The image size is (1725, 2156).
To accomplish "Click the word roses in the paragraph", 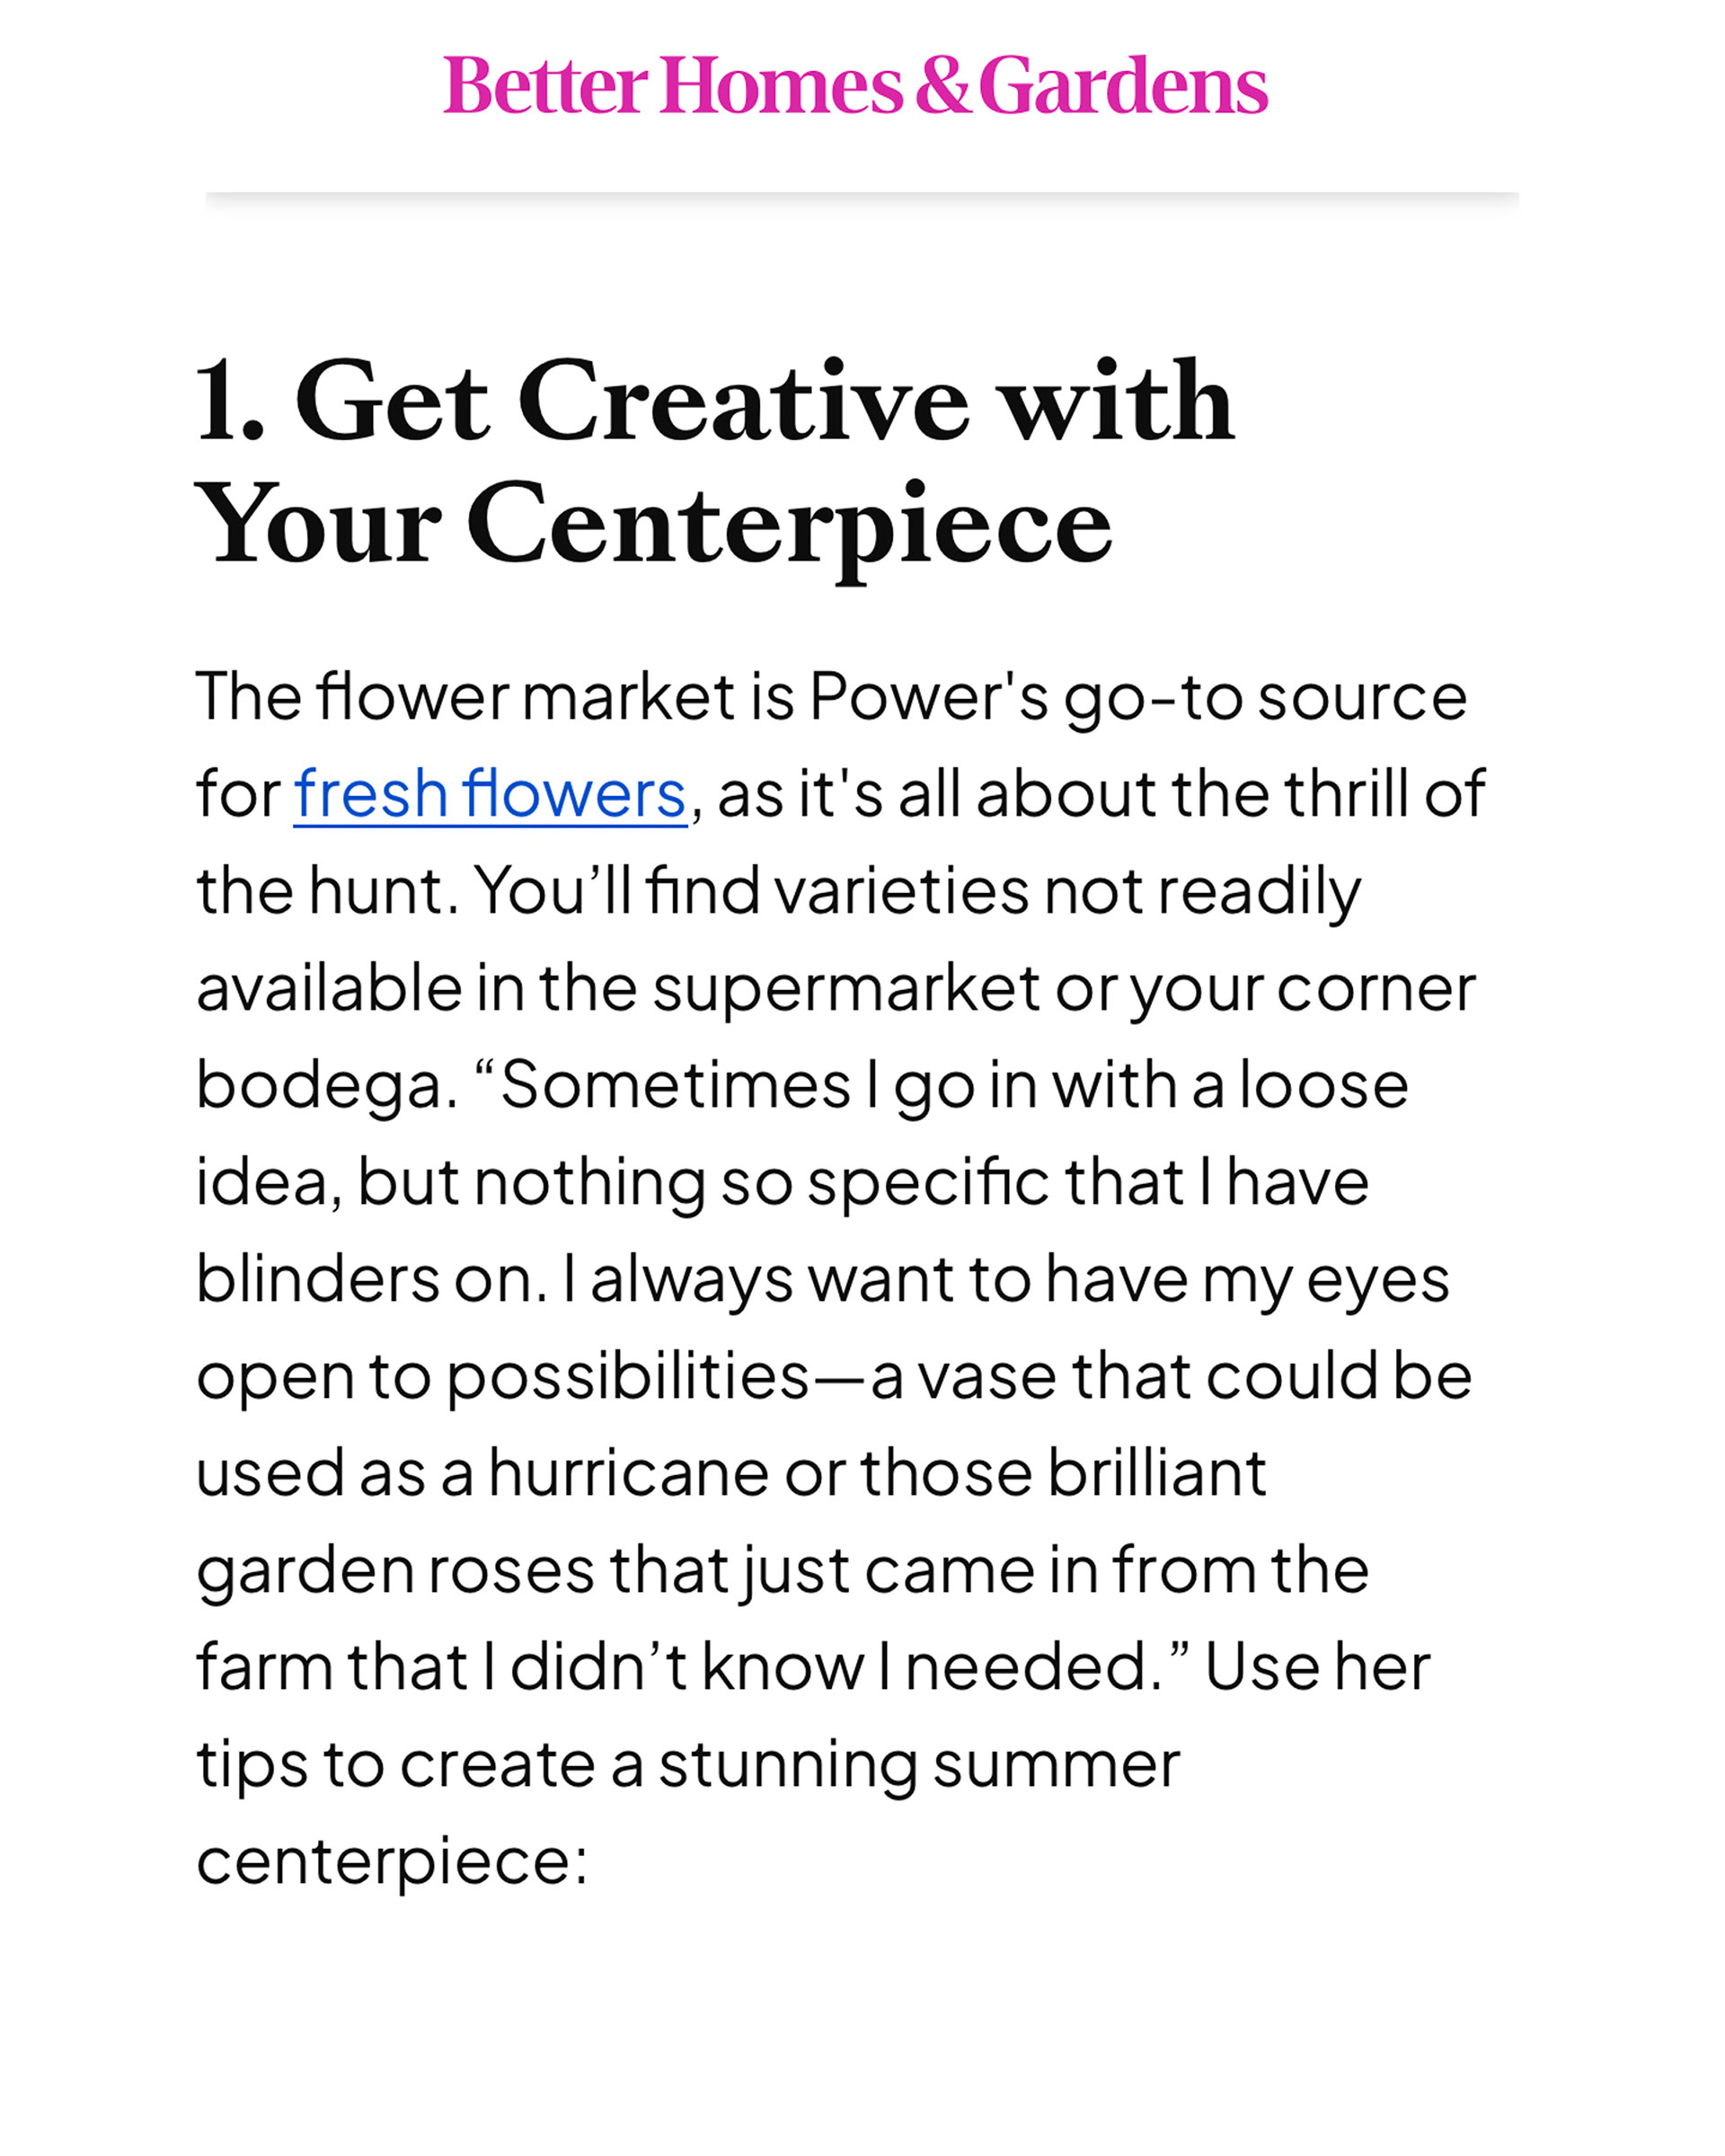I will [x=511, y=1571].
